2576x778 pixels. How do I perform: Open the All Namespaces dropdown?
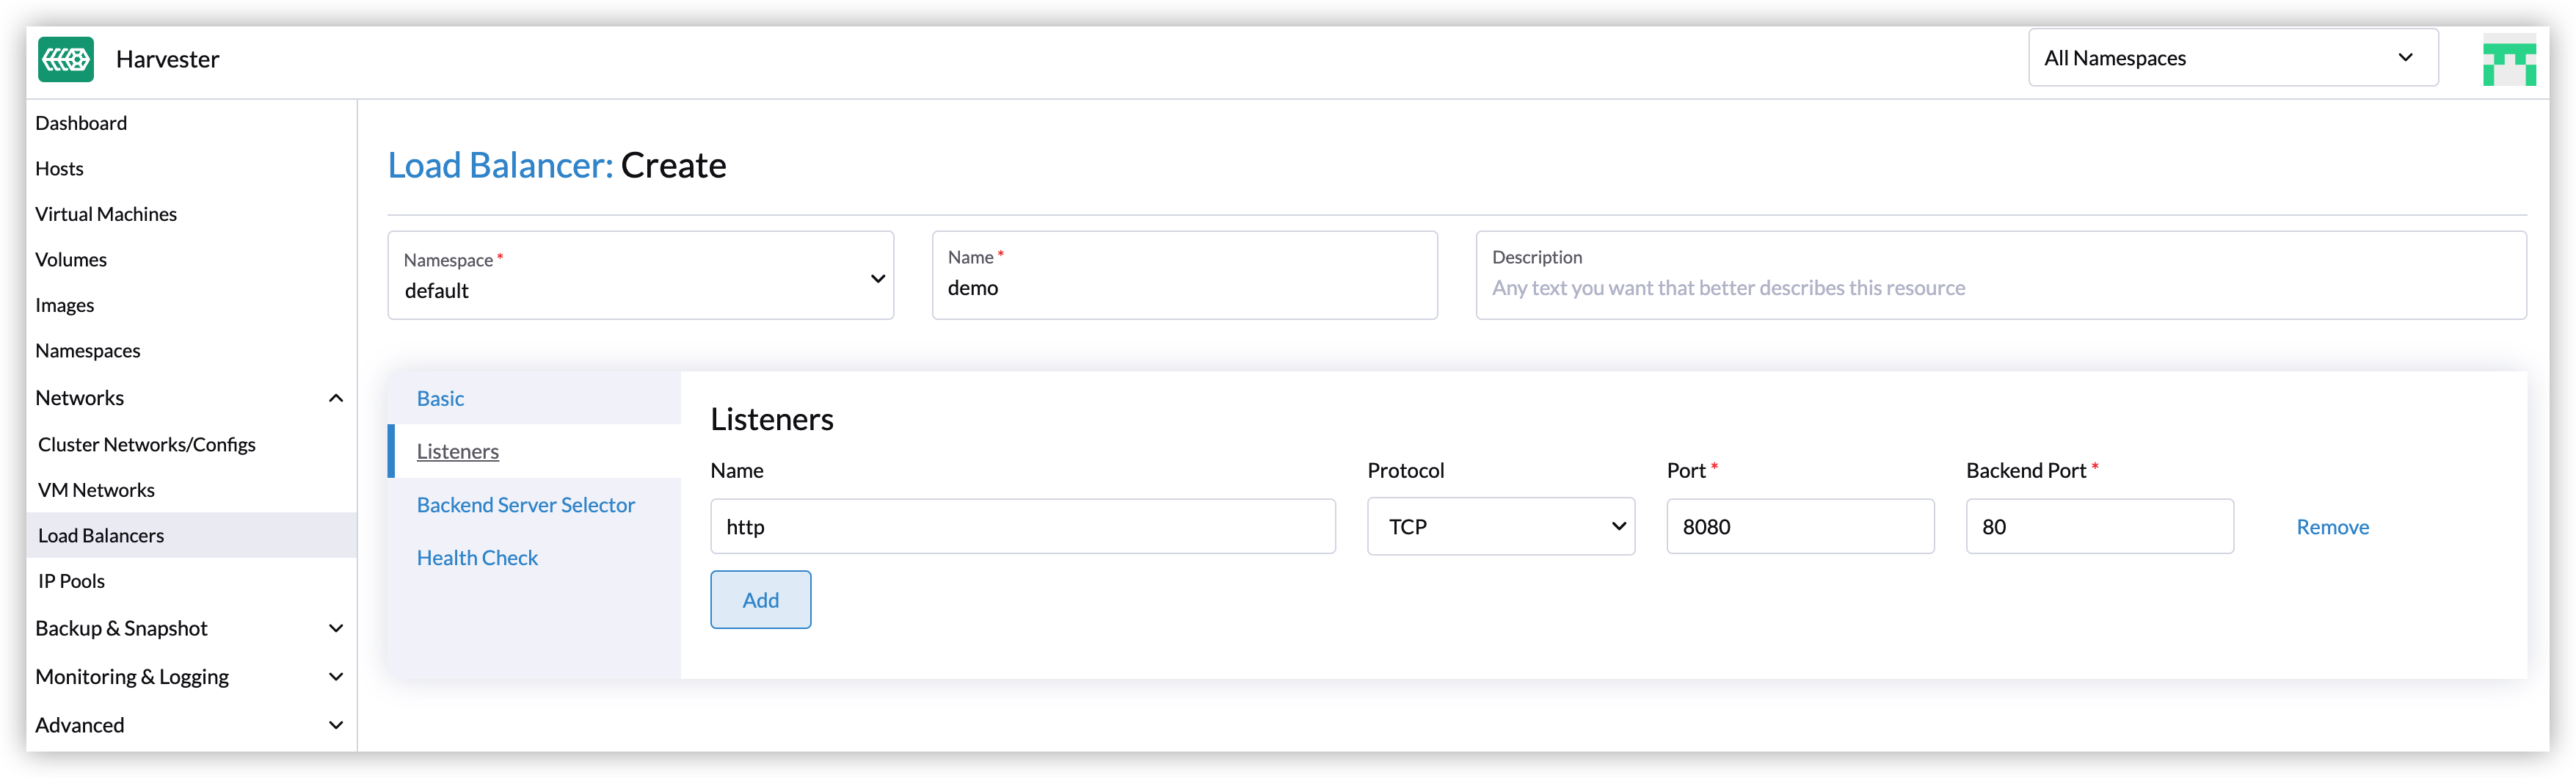click(2232, 58)
